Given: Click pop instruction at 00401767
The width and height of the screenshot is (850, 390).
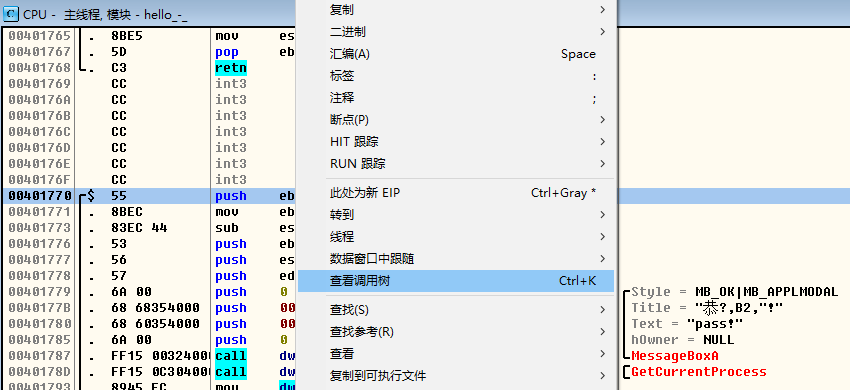Looking at the screenshot, I should pyautogui.click(x=227, y=52).
